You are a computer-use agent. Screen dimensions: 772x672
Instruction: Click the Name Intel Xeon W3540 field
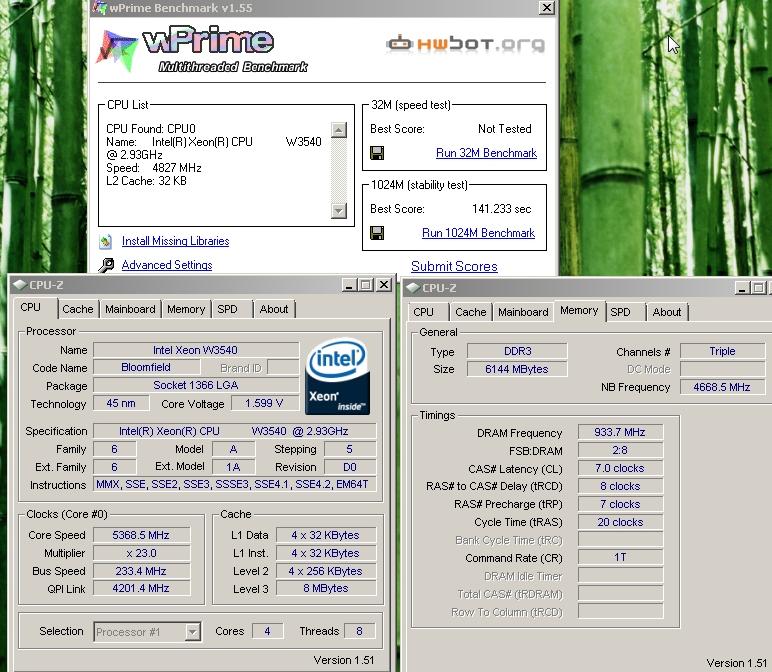point(196,350)
